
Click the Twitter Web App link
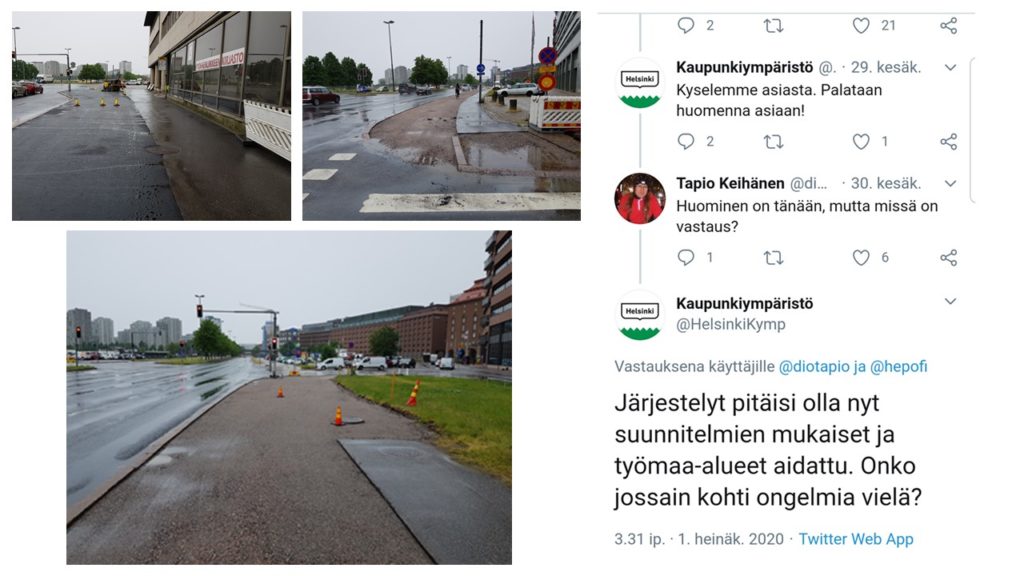click(x=856, y=539)
